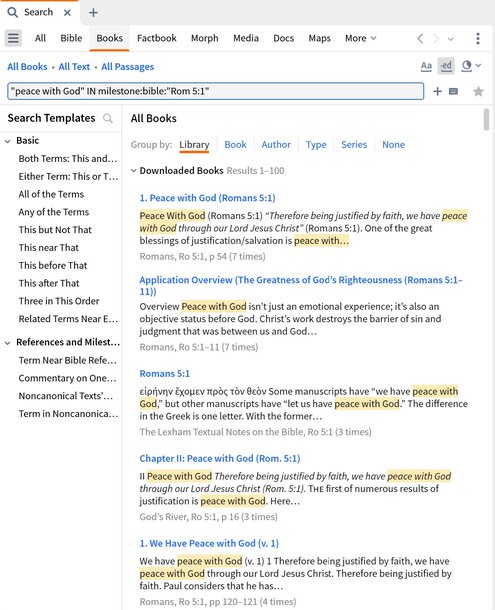Open the search keyboard helper icon
Screen dimensions: 495x610
453,91
